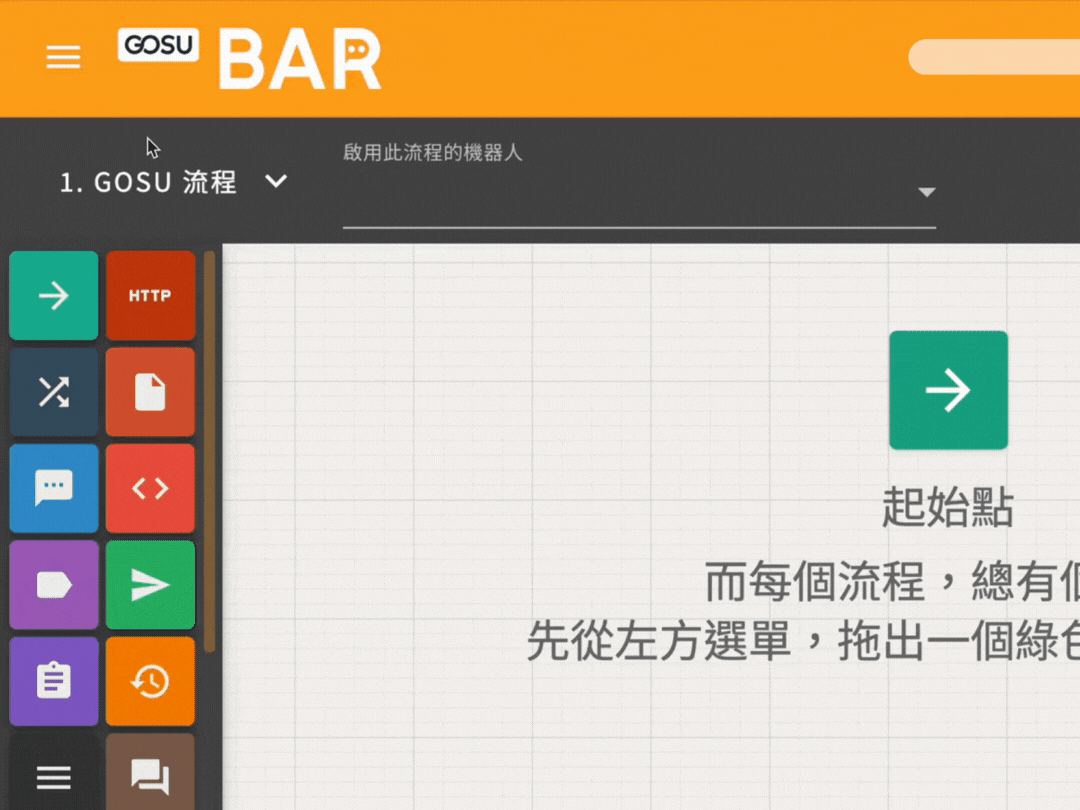Select the document node icon
Viewport: 1080px width, 810px height.
coord(150,391)
